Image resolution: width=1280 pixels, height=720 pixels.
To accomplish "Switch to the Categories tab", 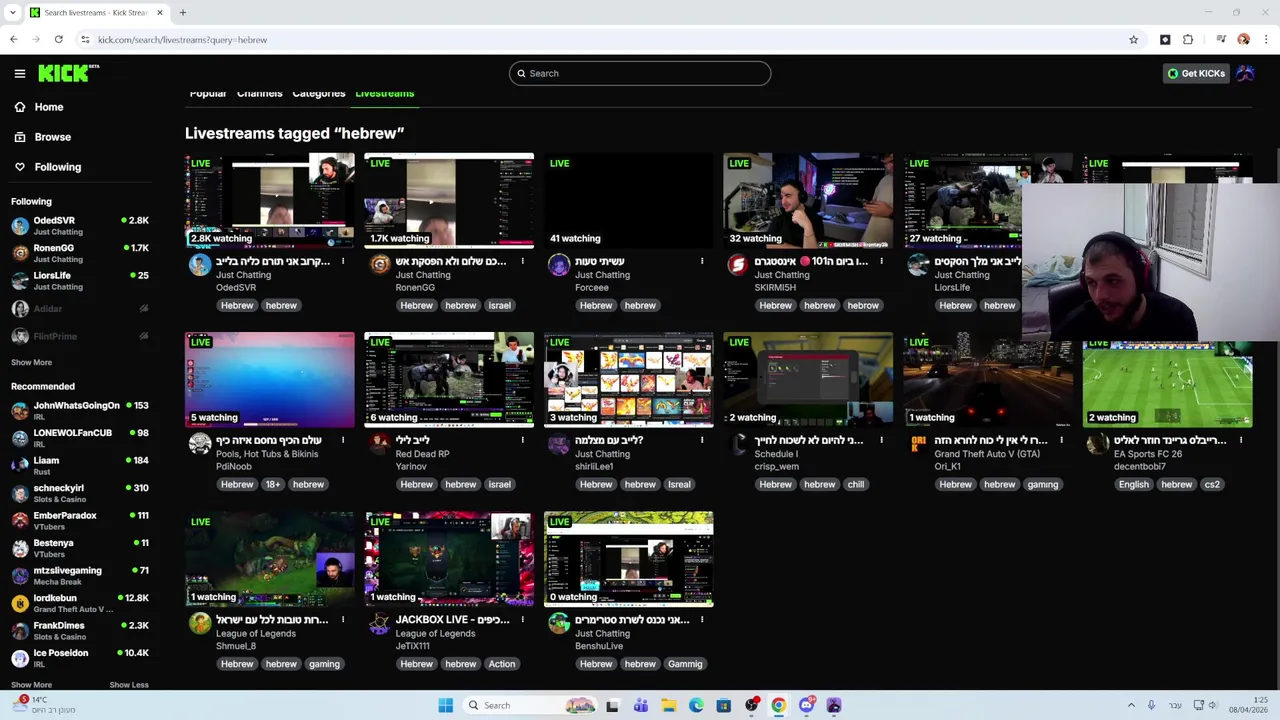I will [318, 93].
